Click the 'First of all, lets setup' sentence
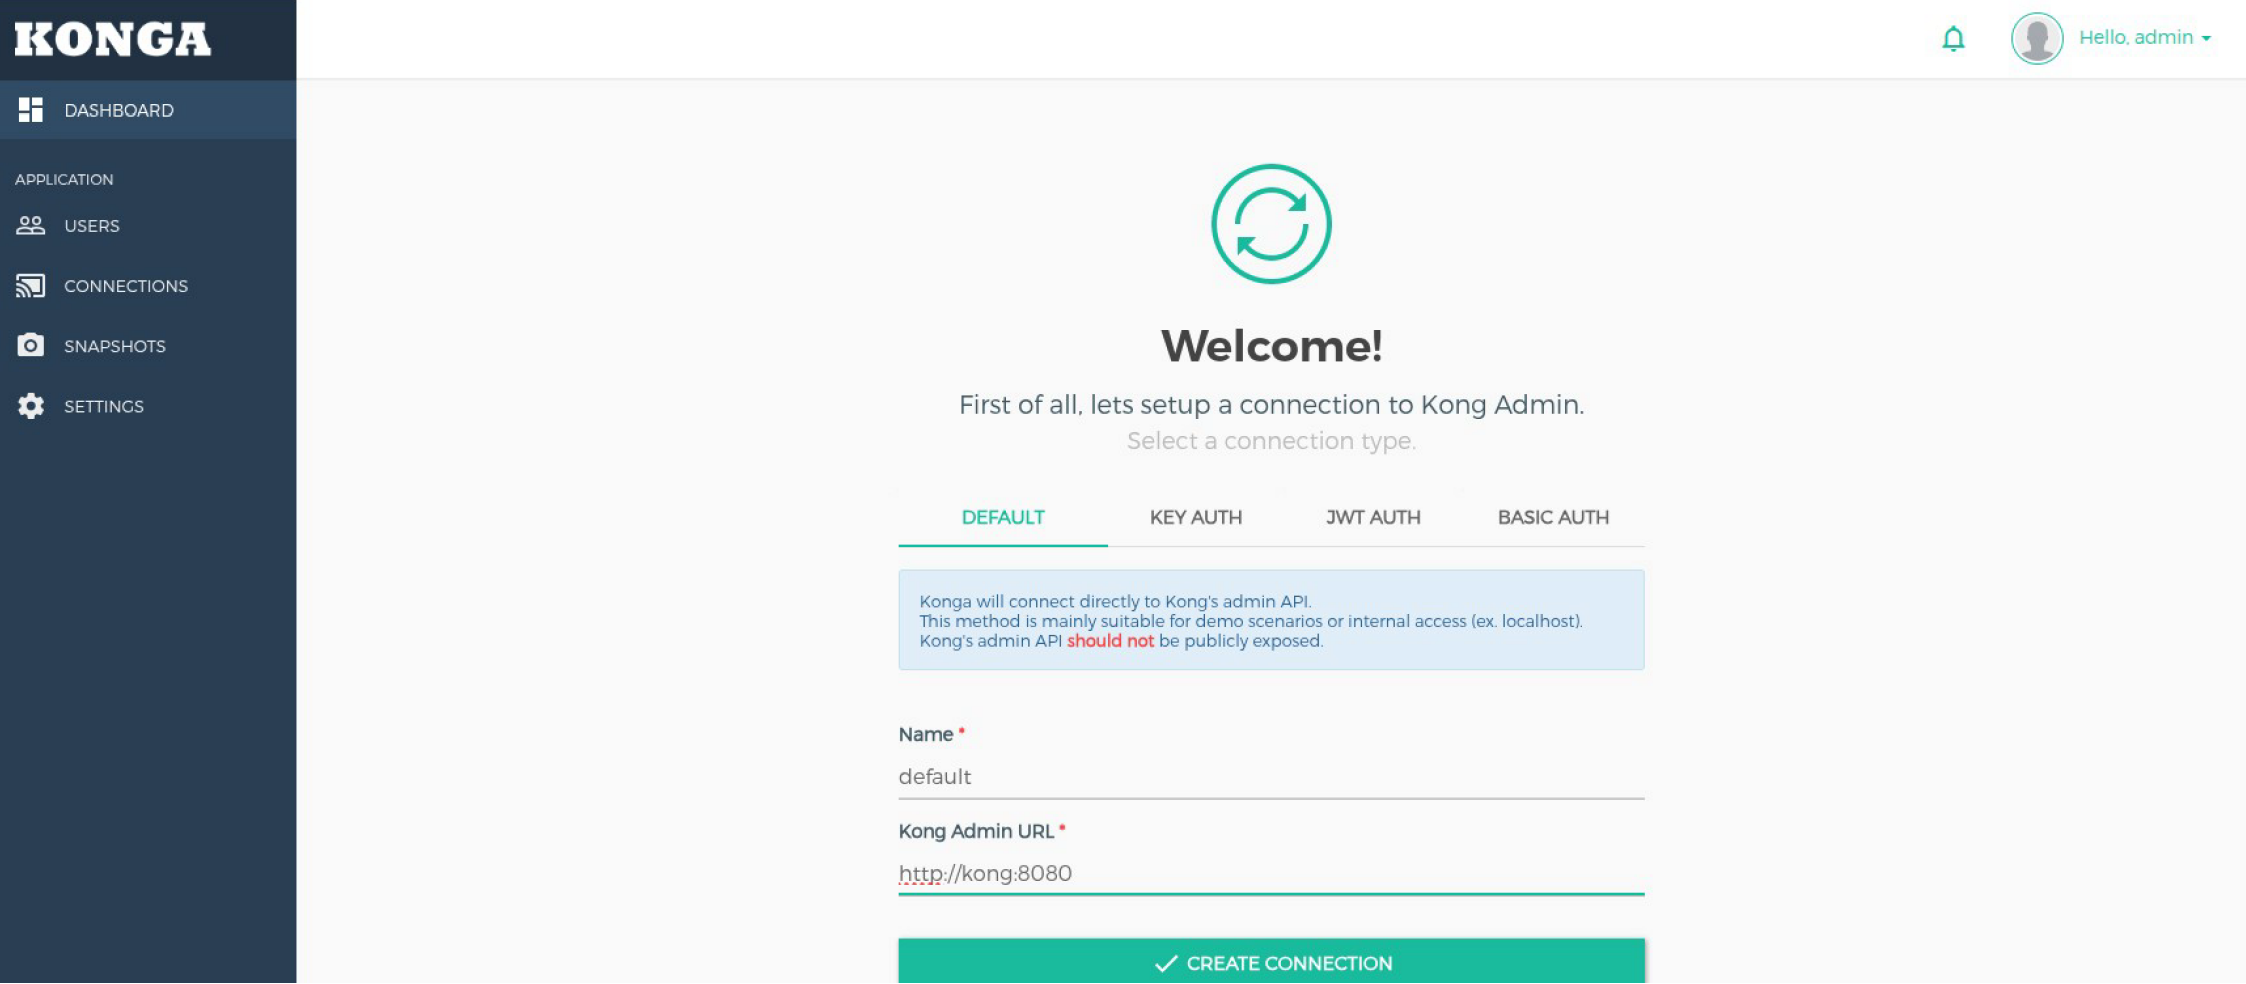This screenshot has height=984, width=2246. pyautogui.click(x=1271, y=404)
